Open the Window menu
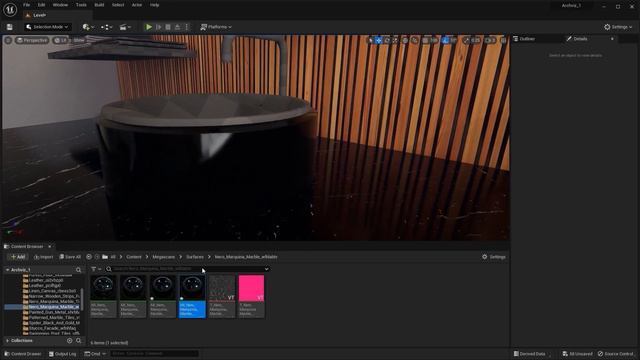Image resolution: width=640 pixels, height=360 pixels. tap(60, 5)
